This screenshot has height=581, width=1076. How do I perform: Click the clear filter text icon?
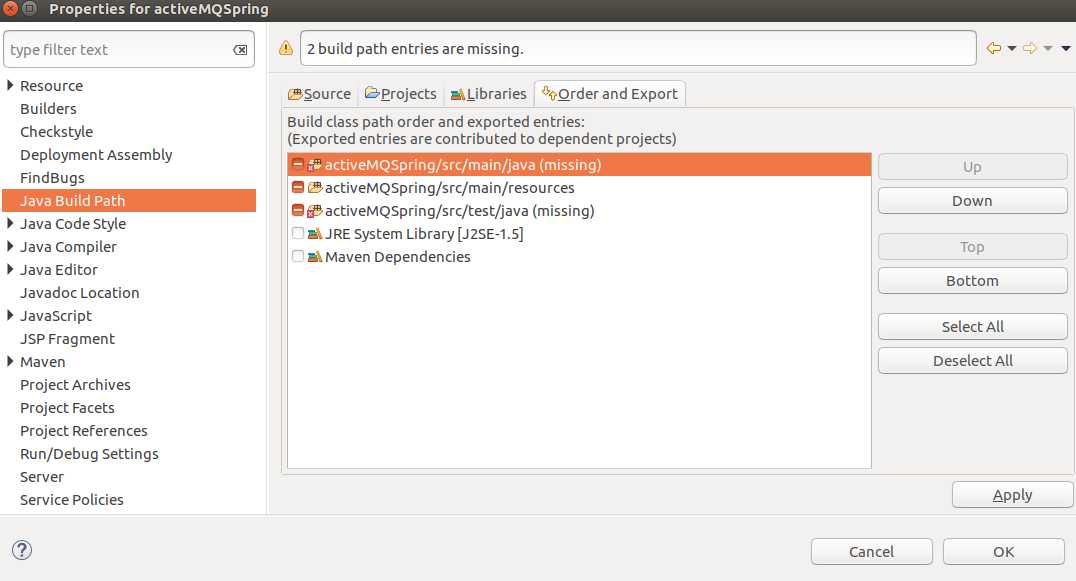click(x=240, y=49)
